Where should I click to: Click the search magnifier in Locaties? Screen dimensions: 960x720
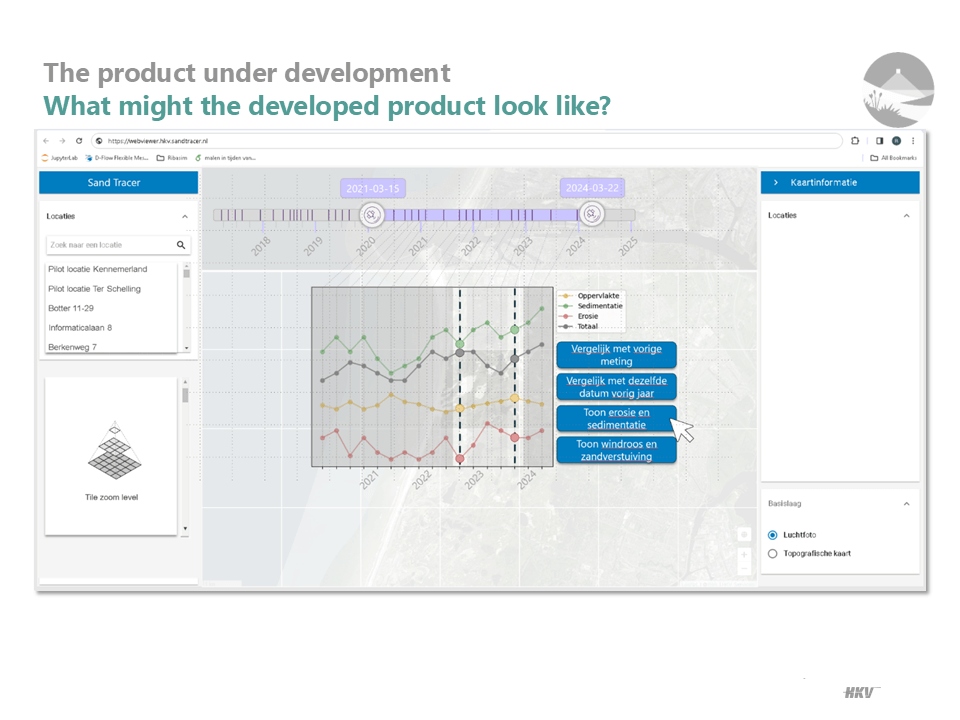181,245
